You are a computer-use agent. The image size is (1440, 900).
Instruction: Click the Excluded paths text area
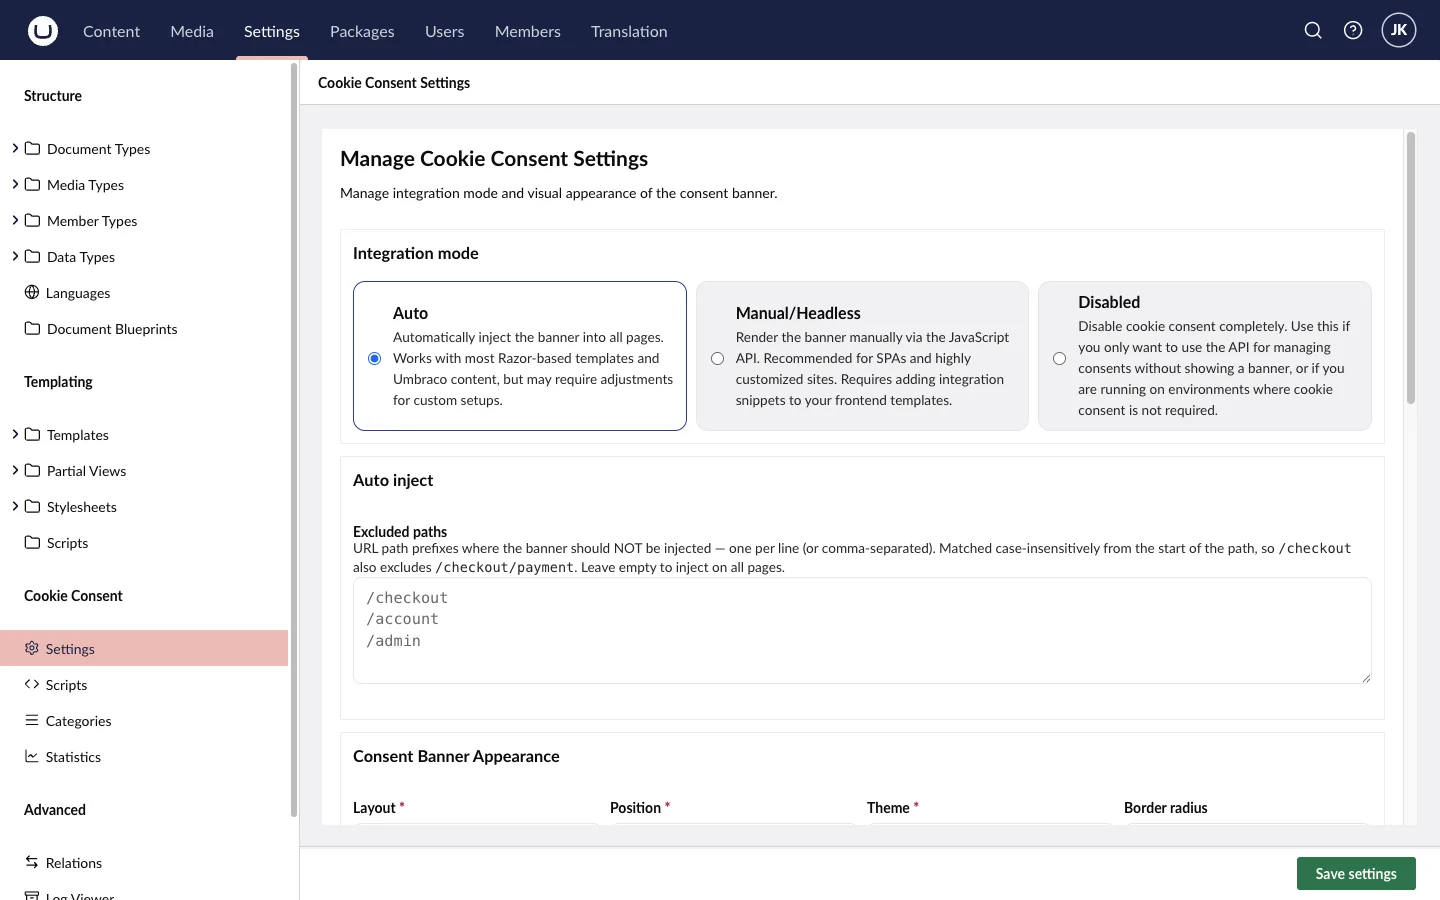click(x=862, y=631)
